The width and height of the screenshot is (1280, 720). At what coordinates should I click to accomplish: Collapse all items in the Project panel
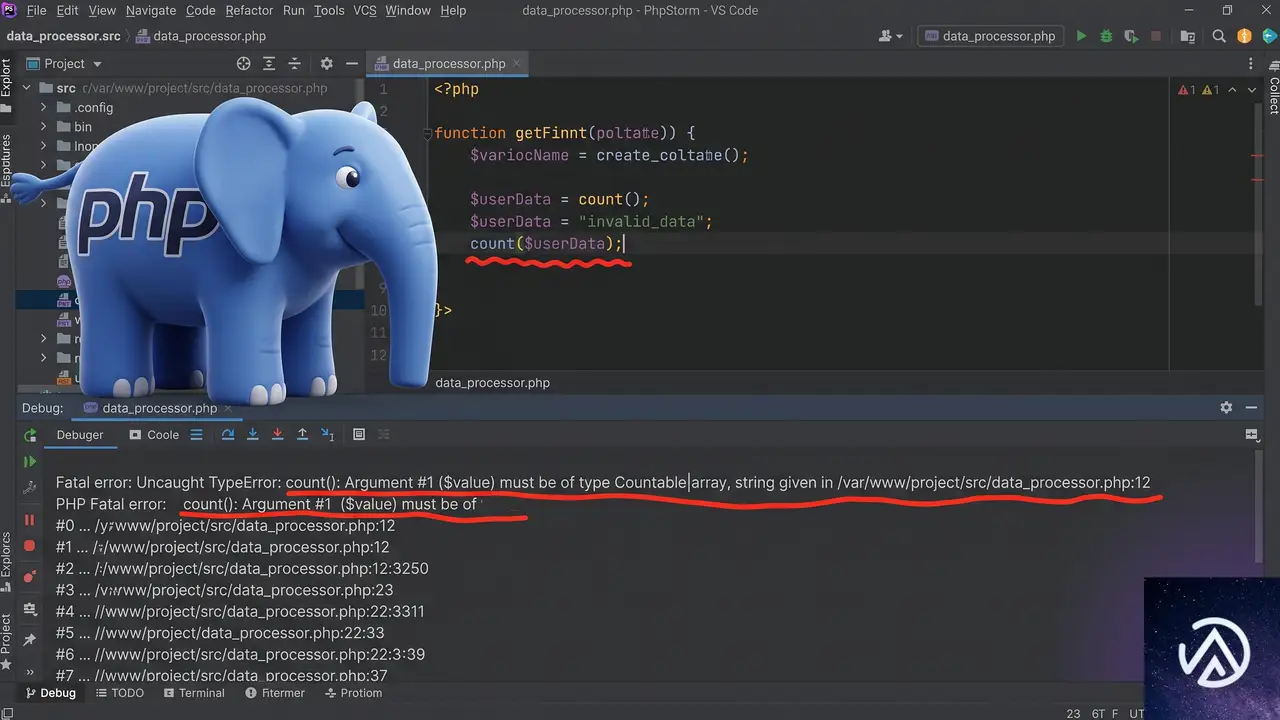coord(297,63)
